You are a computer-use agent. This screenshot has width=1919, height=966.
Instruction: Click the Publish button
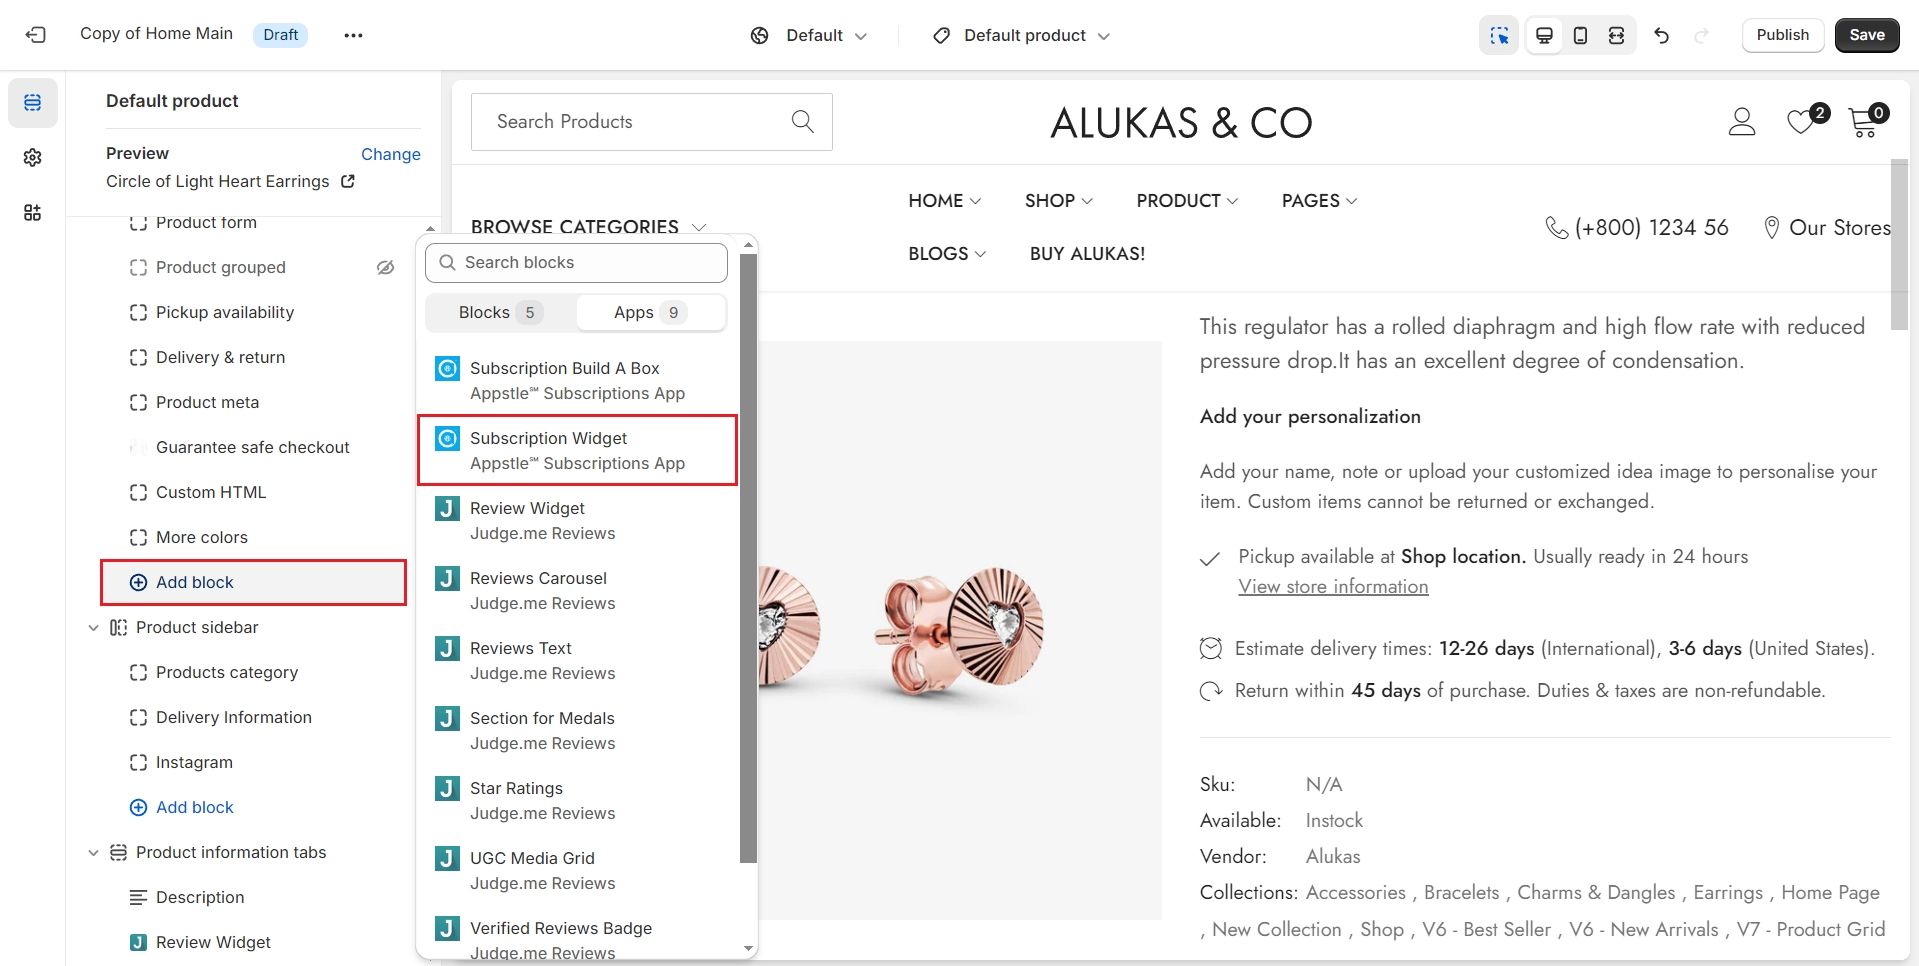tap(1782, 35)
